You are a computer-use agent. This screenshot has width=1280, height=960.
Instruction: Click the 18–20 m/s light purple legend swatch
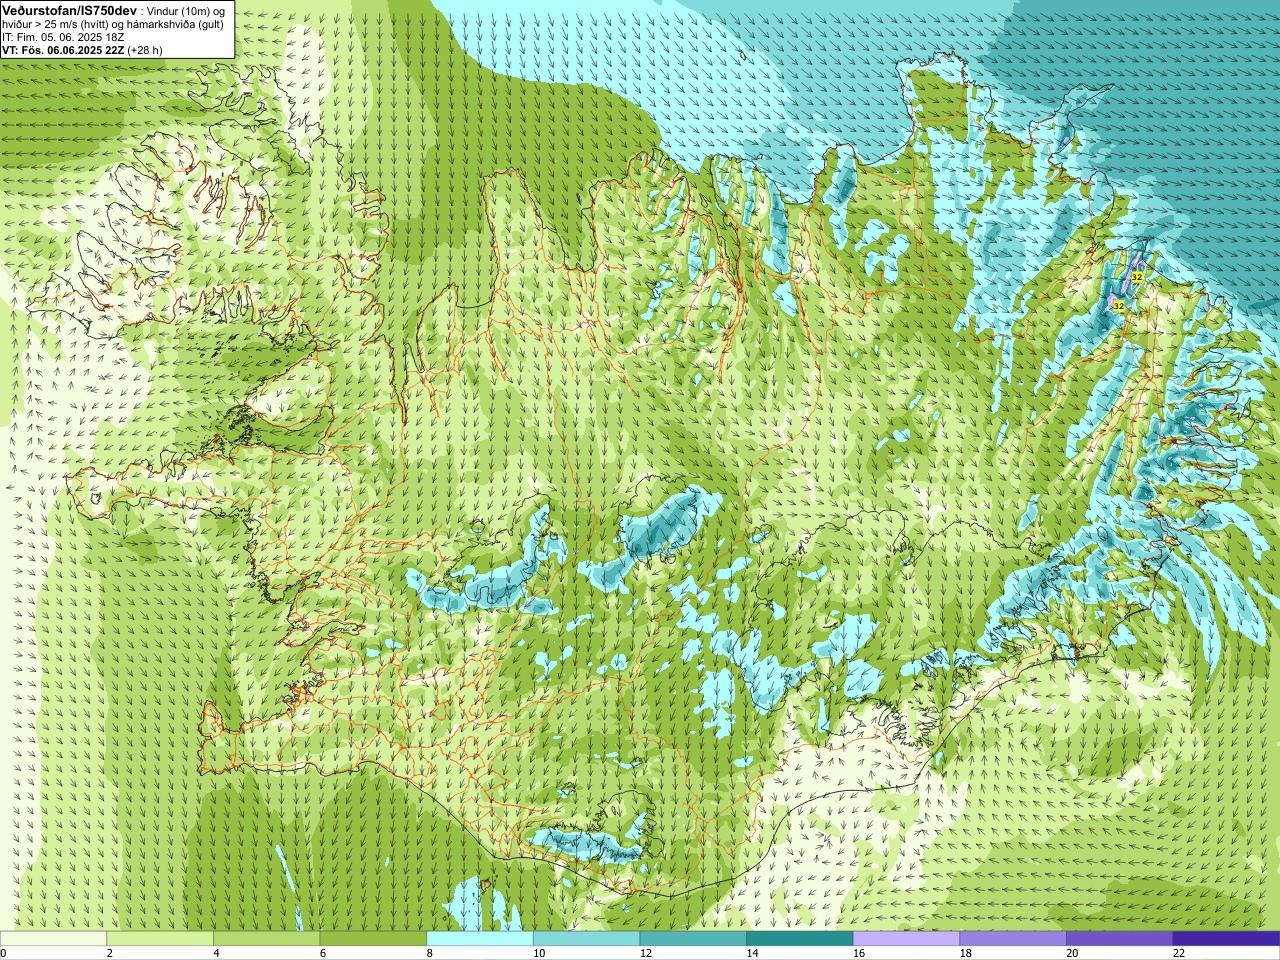[1013, 939]
